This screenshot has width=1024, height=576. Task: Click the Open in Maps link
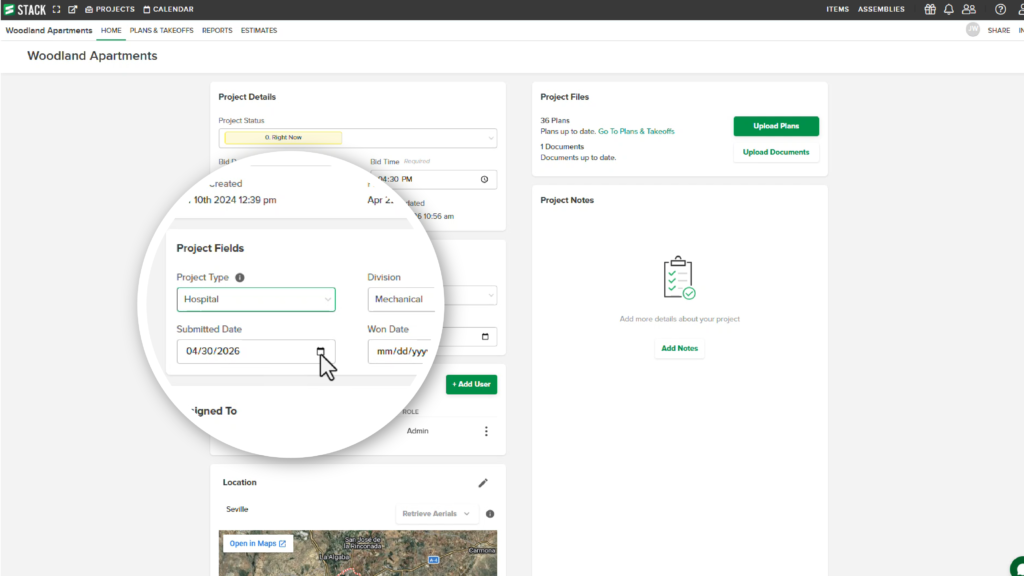pyautogui.click(x=257, y=543)
